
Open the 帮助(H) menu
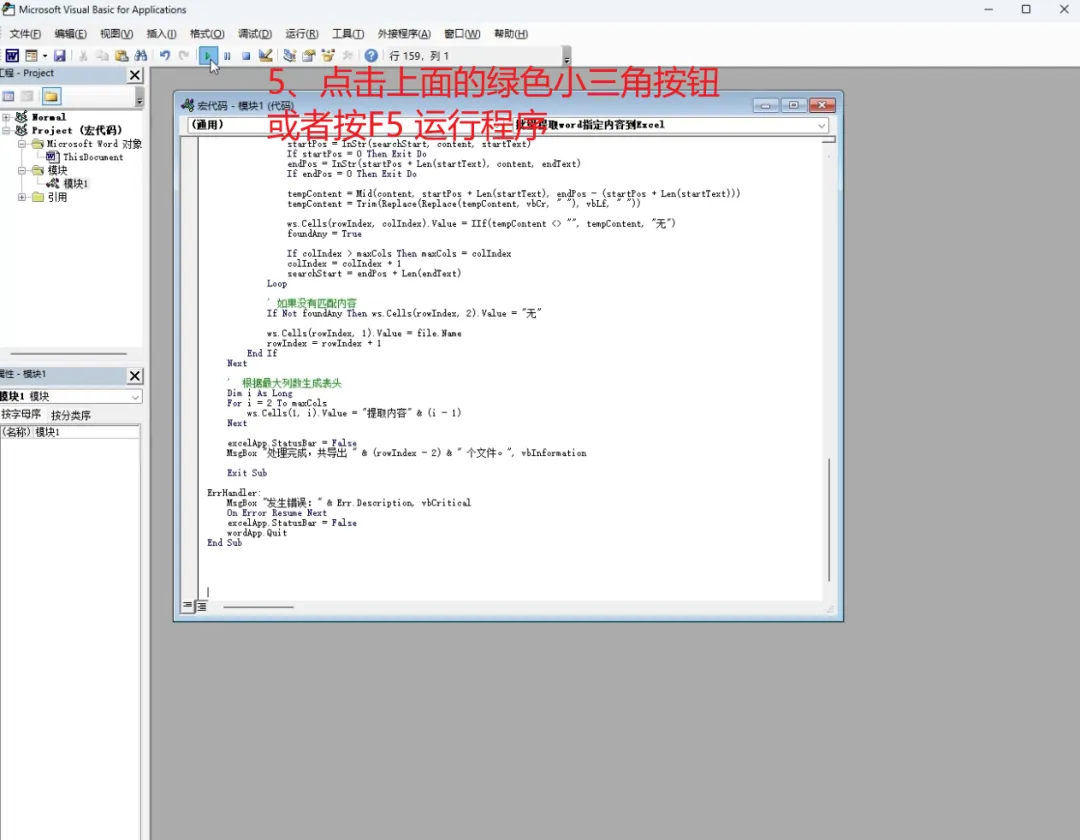pyautogui.click(x=510, y=34)
